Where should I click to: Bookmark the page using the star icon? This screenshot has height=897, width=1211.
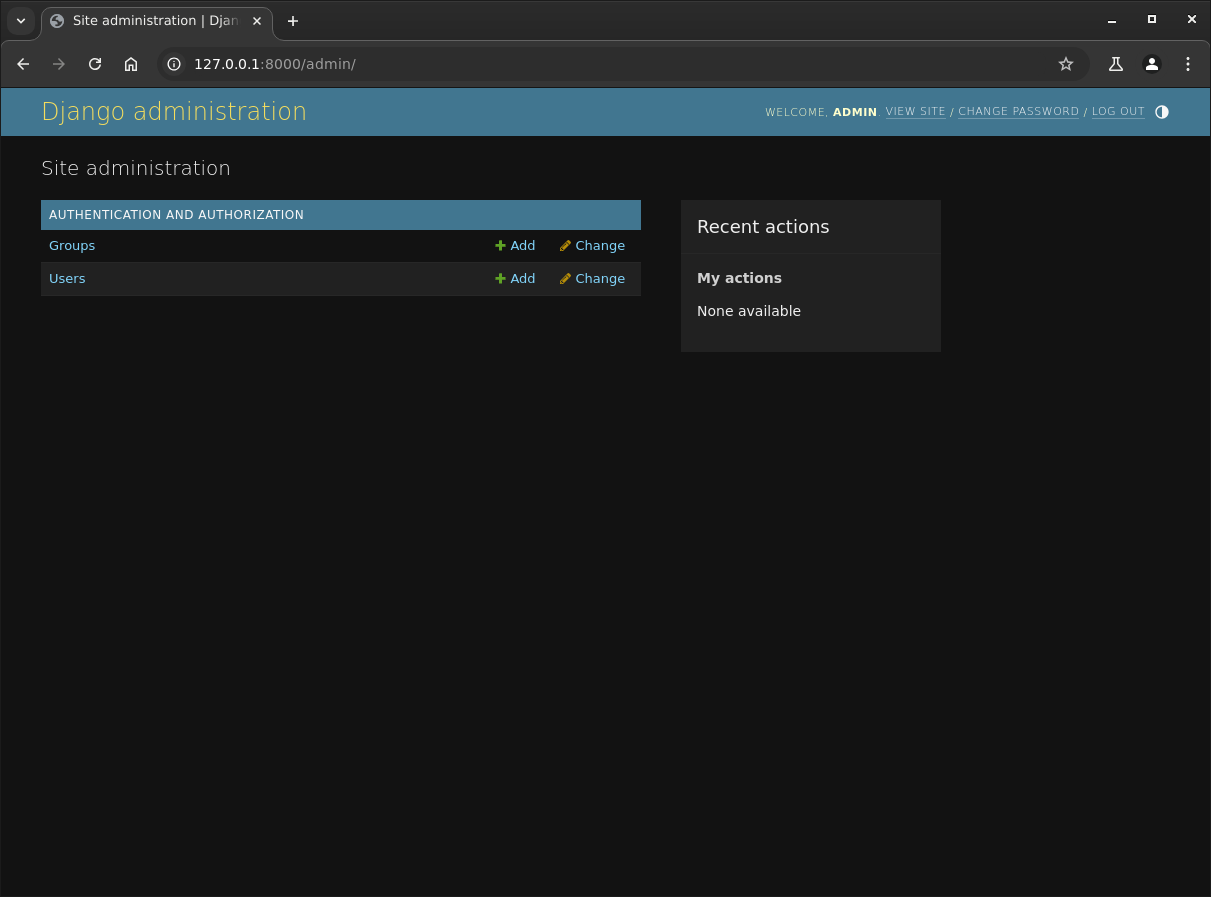[1065, 64]
